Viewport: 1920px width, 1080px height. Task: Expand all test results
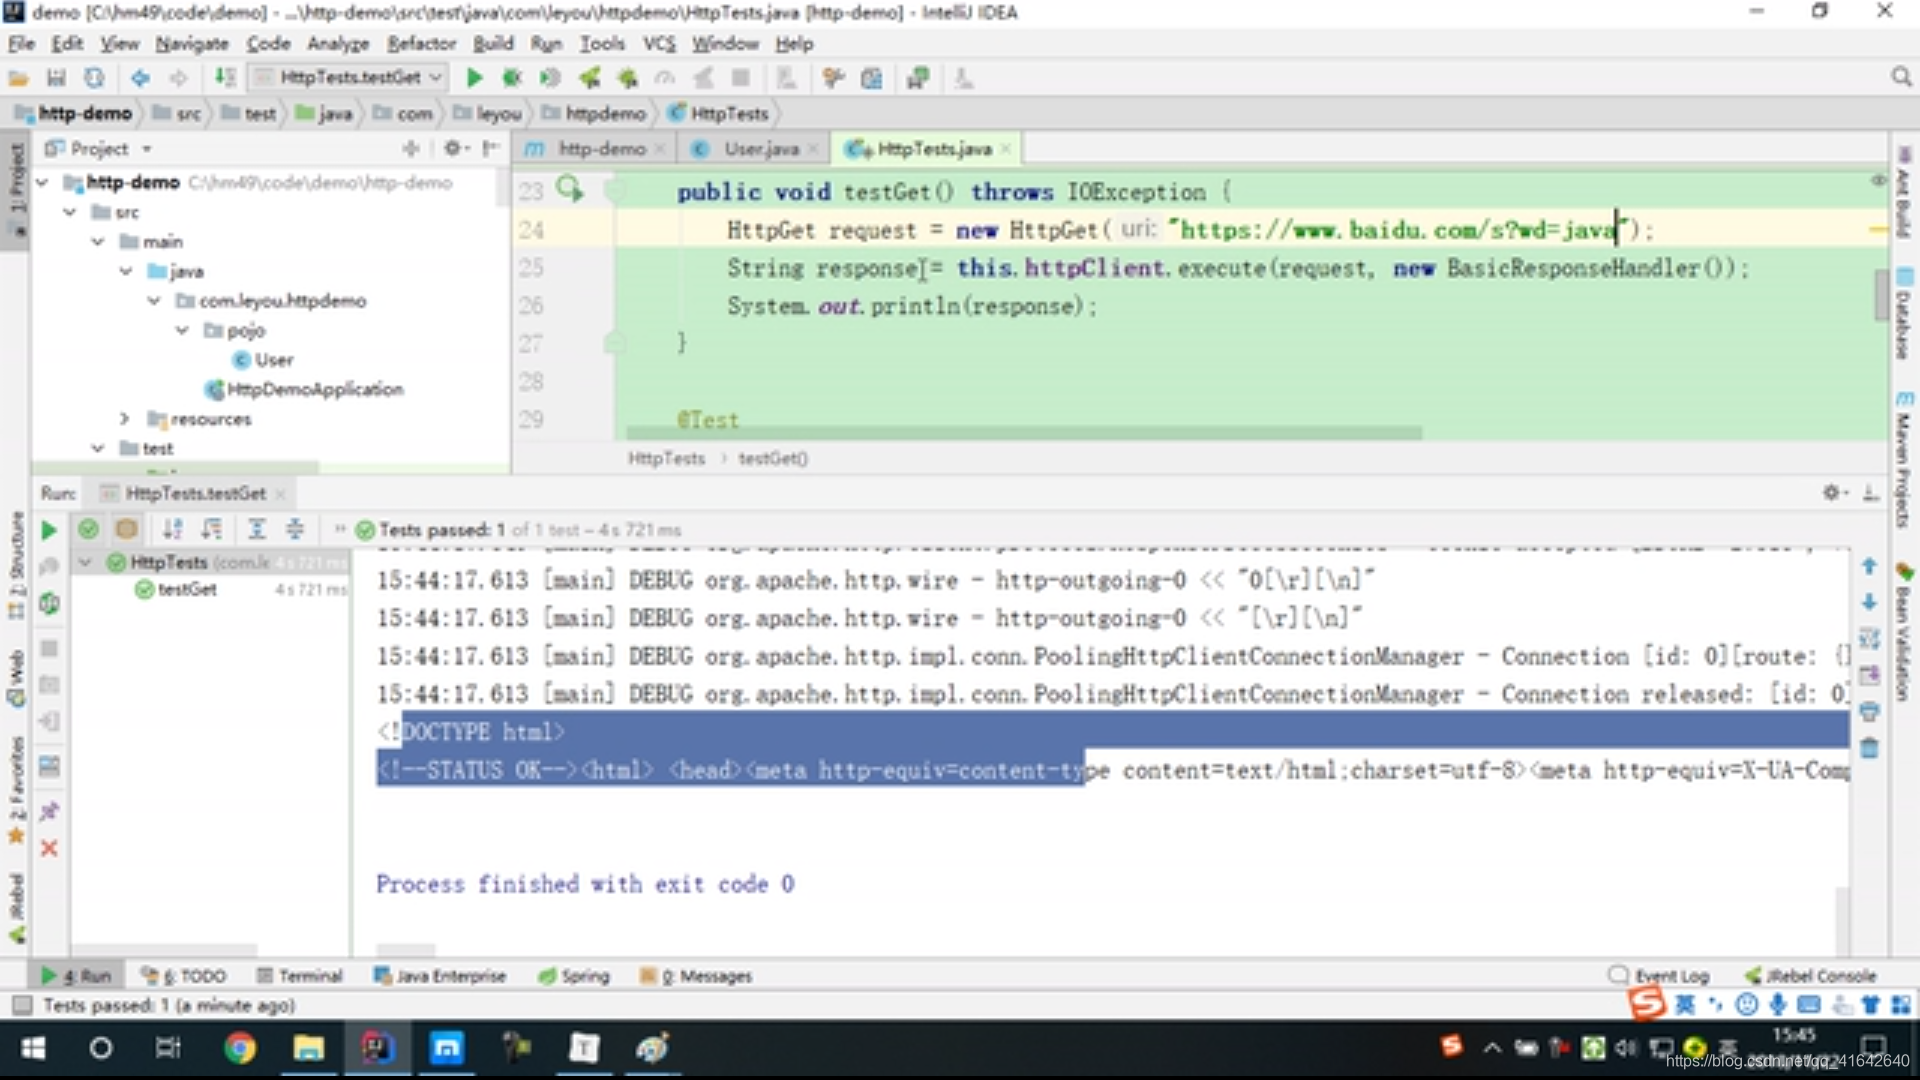(257, 529)
